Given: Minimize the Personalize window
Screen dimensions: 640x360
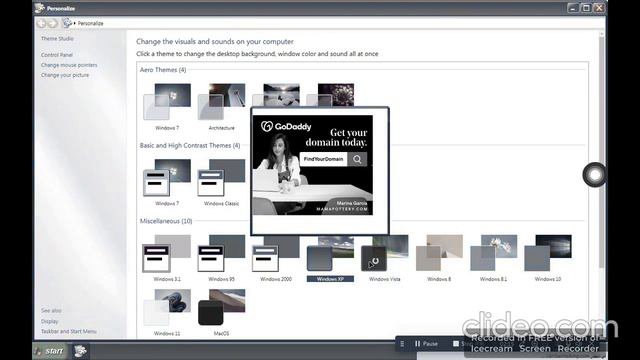Looking at the screenshot, I should pos(573,8).
